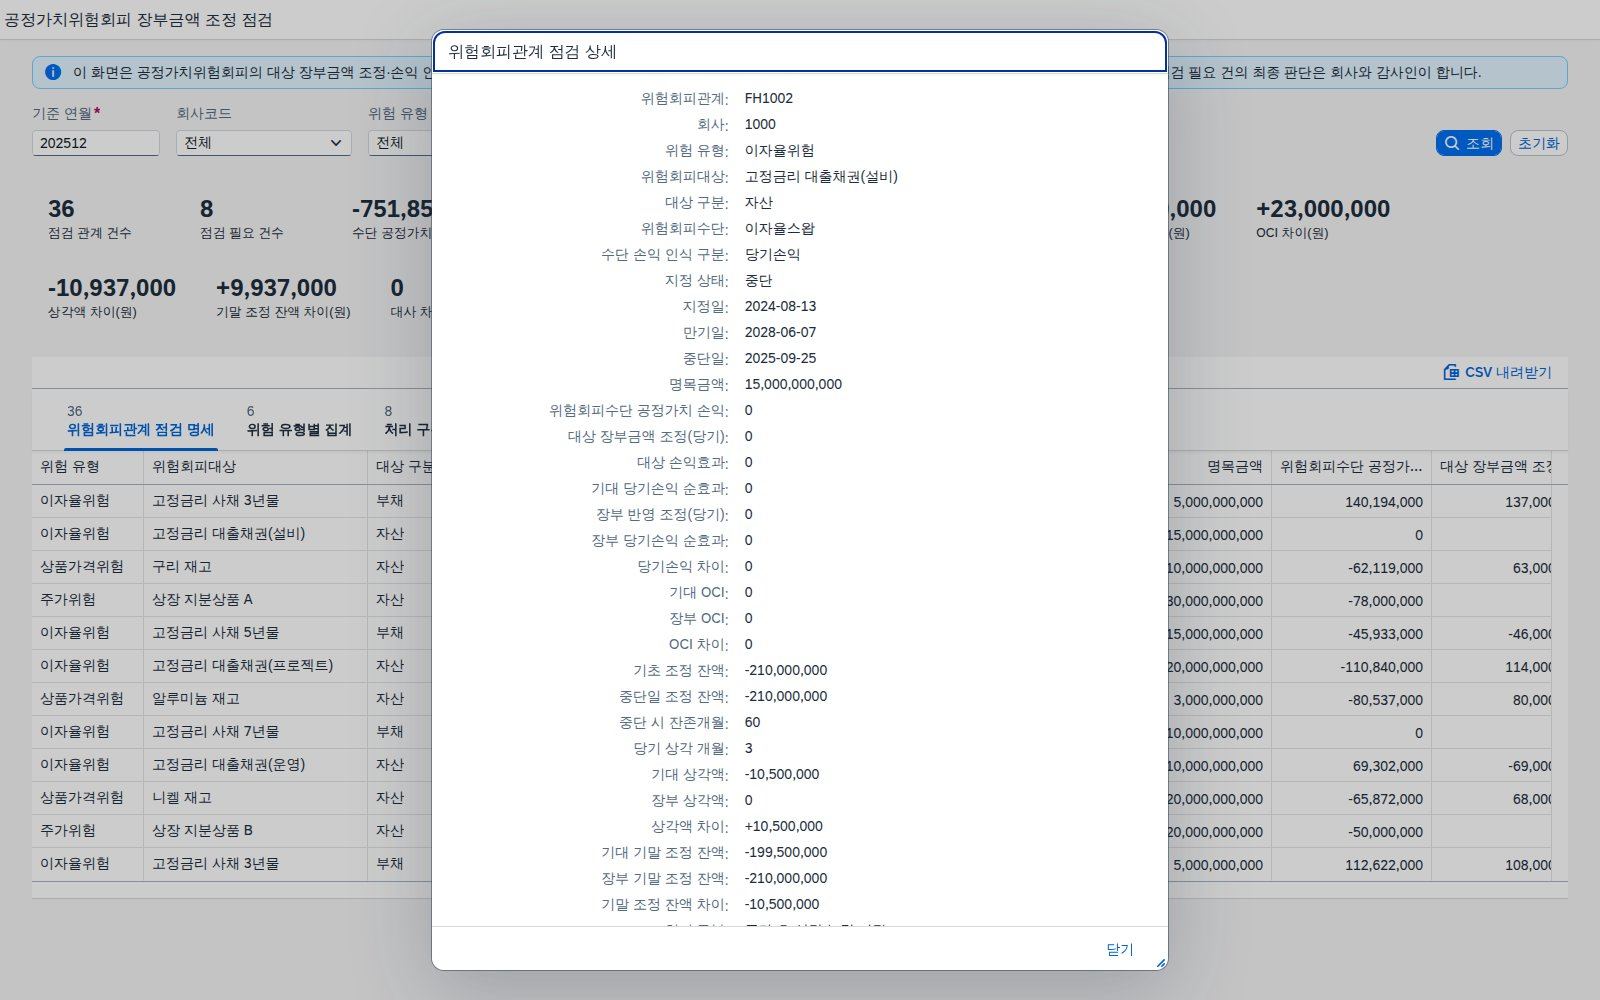This screenshot has width=1600, height=1000.
Task: Click the FH1002 value in the dialog
Action: pos(768,98)
